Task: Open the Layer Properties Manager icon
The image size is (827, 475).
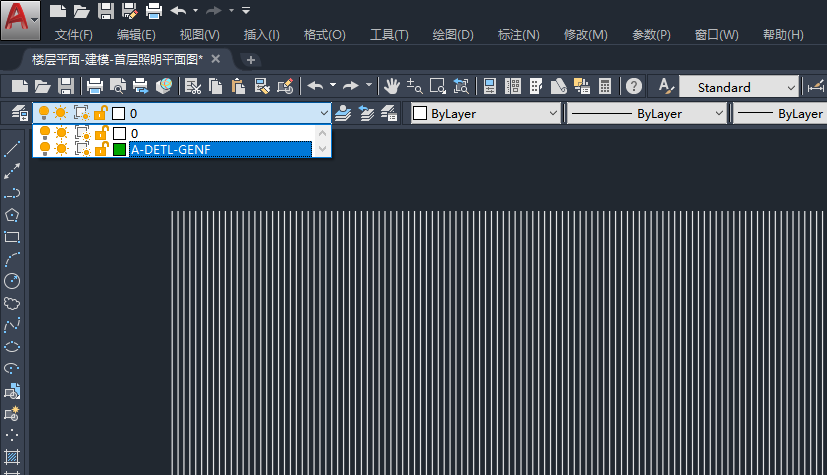Action: click(x=20, y=113)
